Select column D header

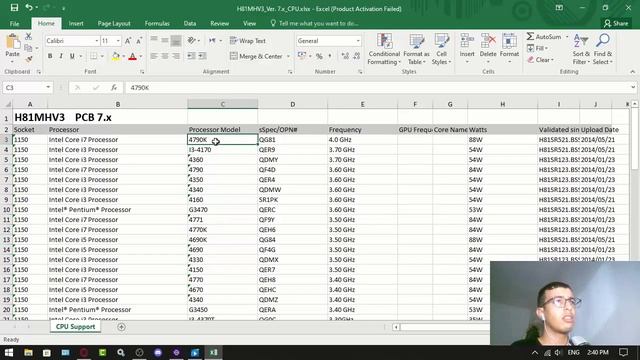click(x=292, y=104)
